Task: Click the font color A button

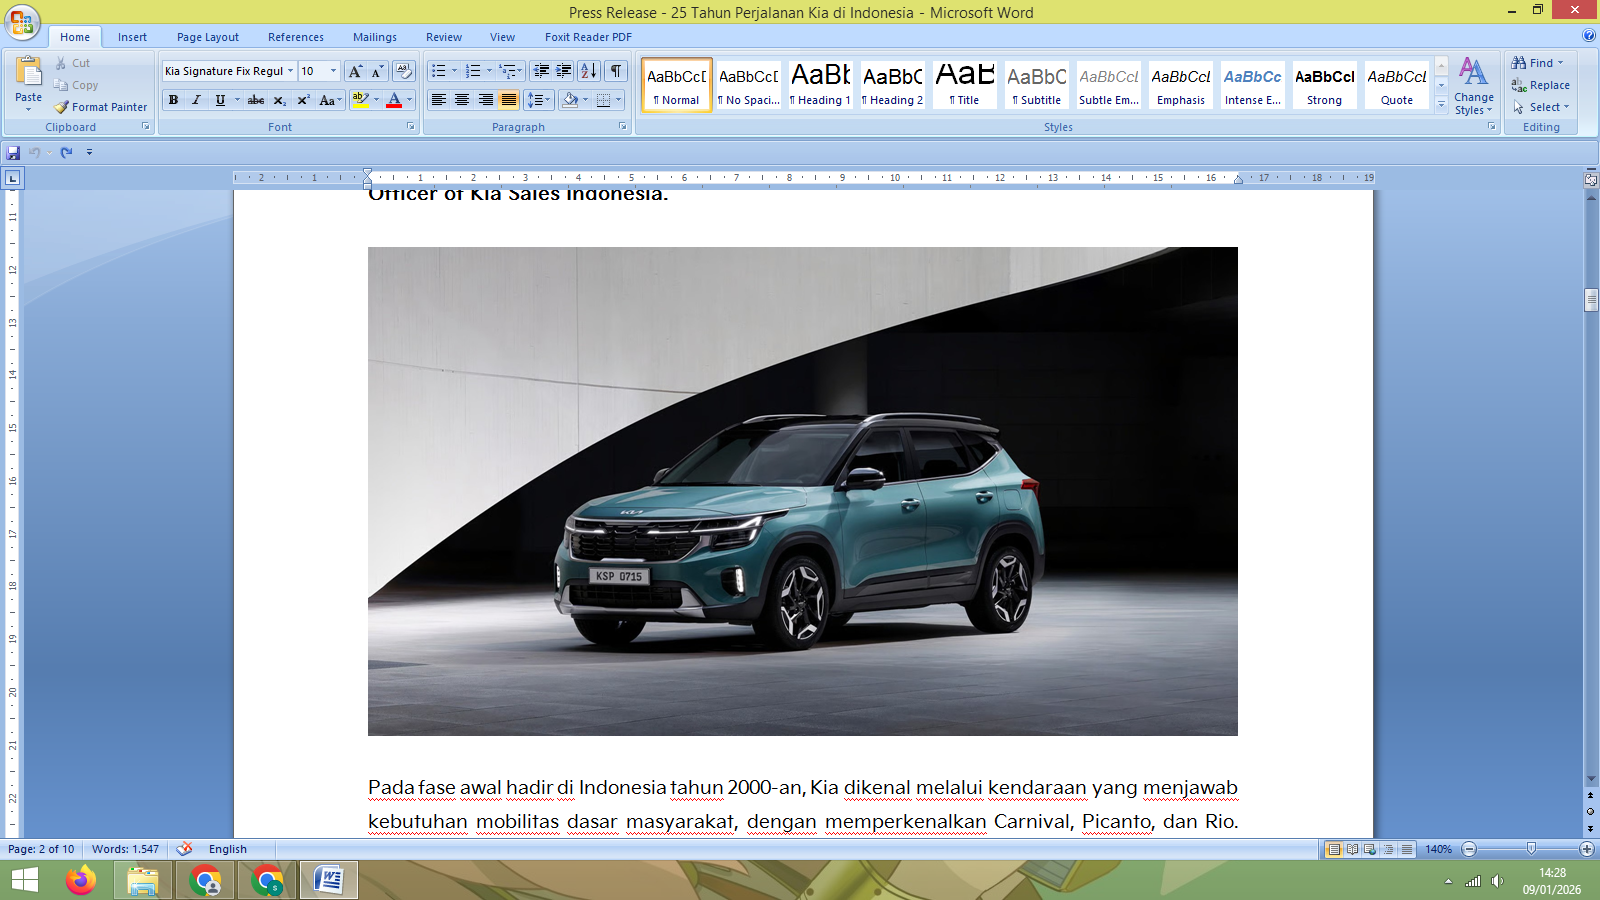Action: point(394,100)
